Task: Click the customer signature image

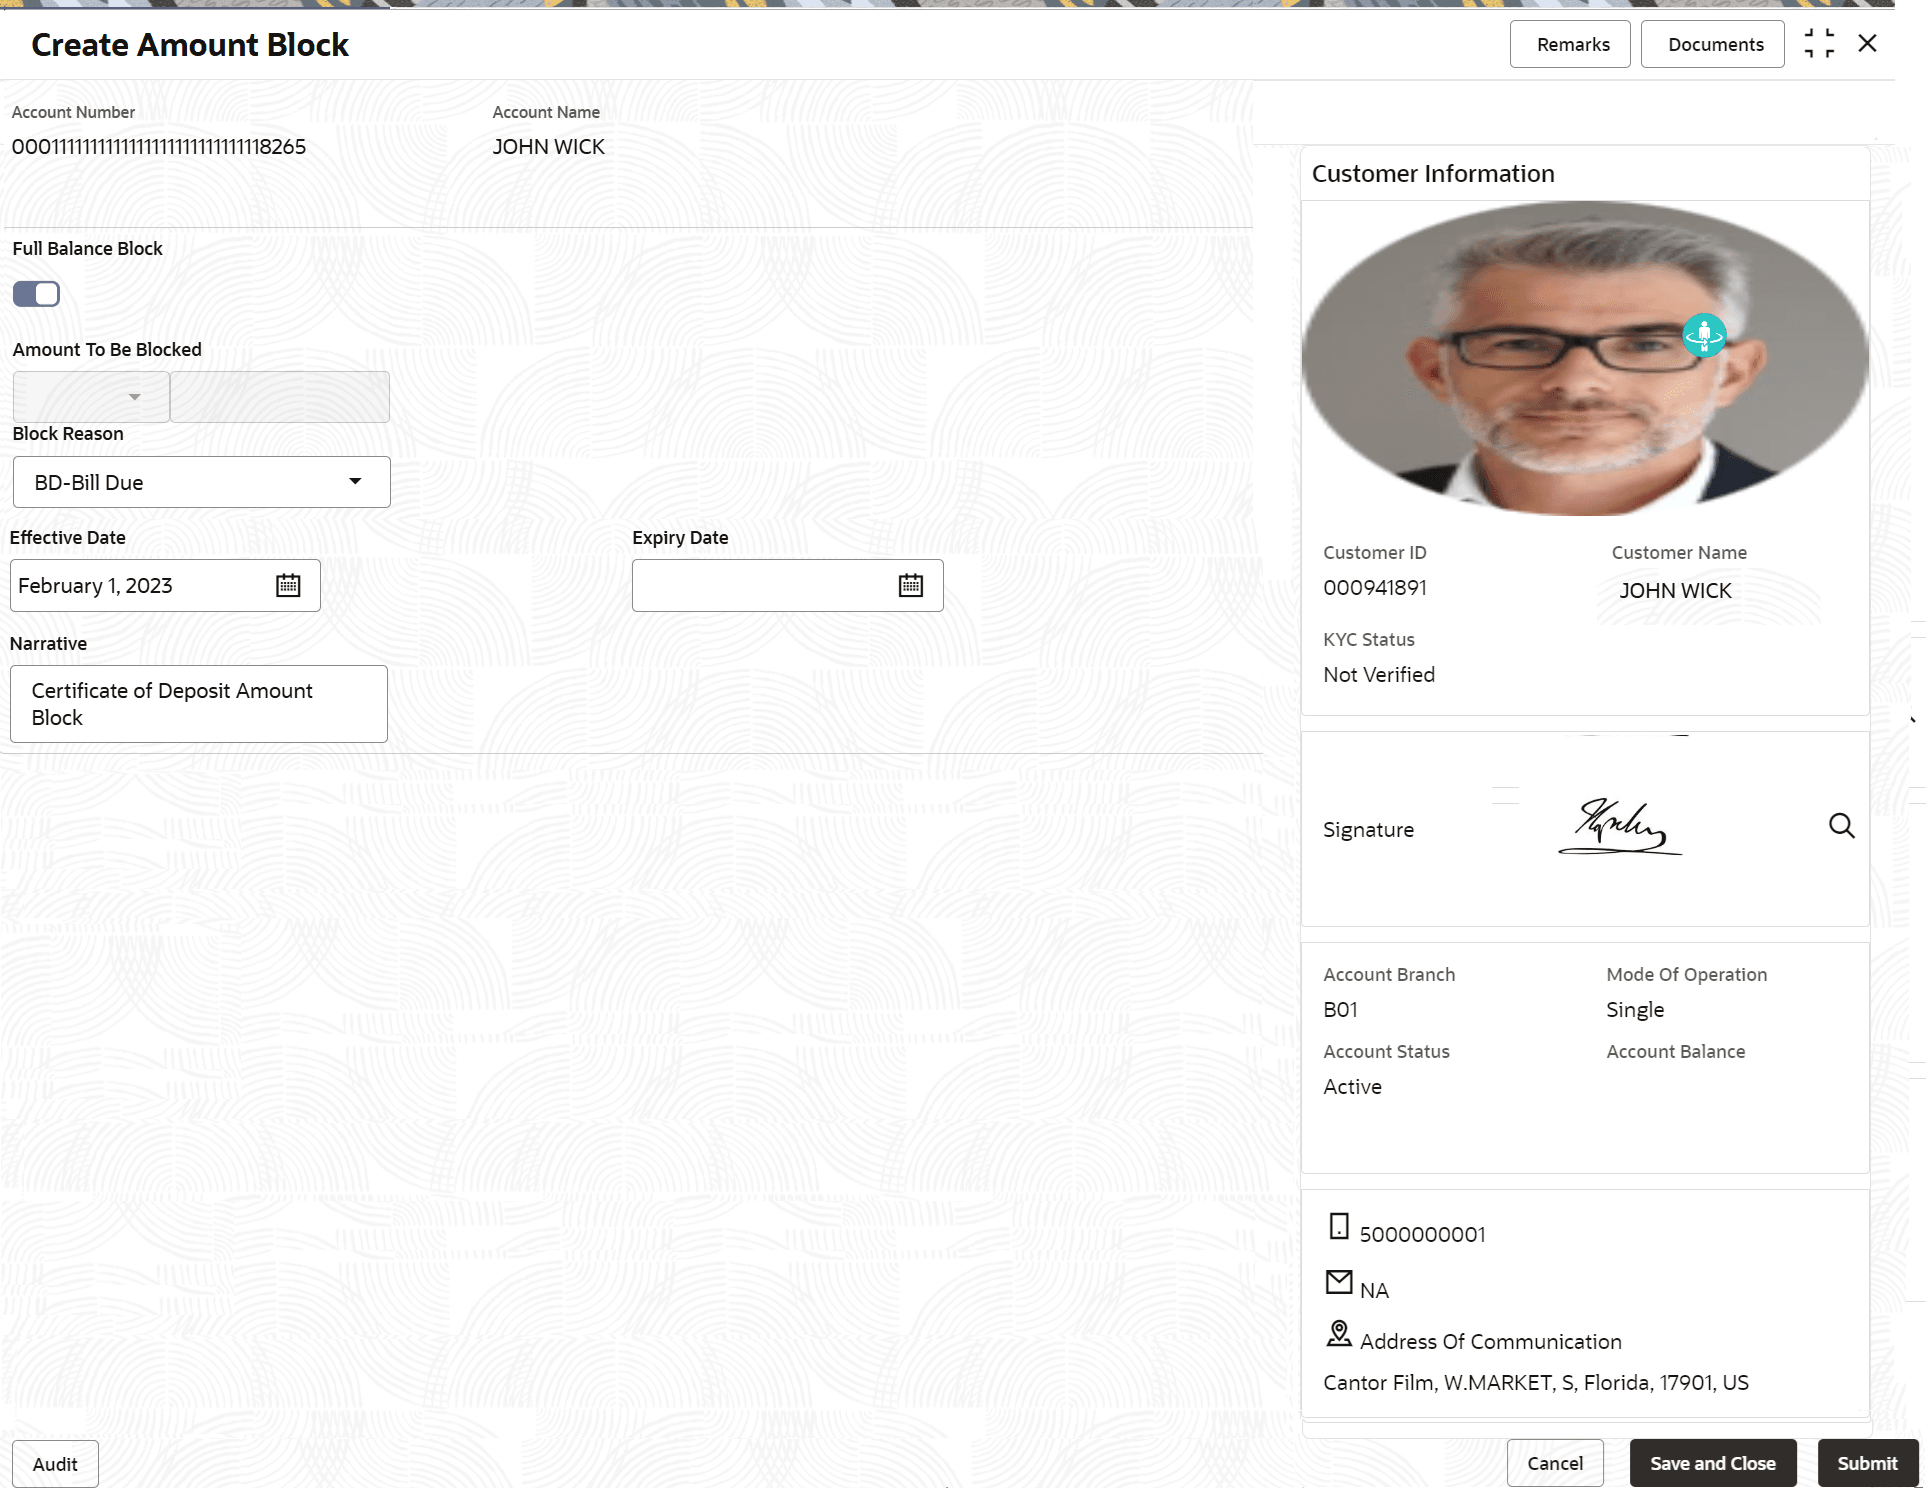Action: pyautogui.click(x=1620, y=827)
